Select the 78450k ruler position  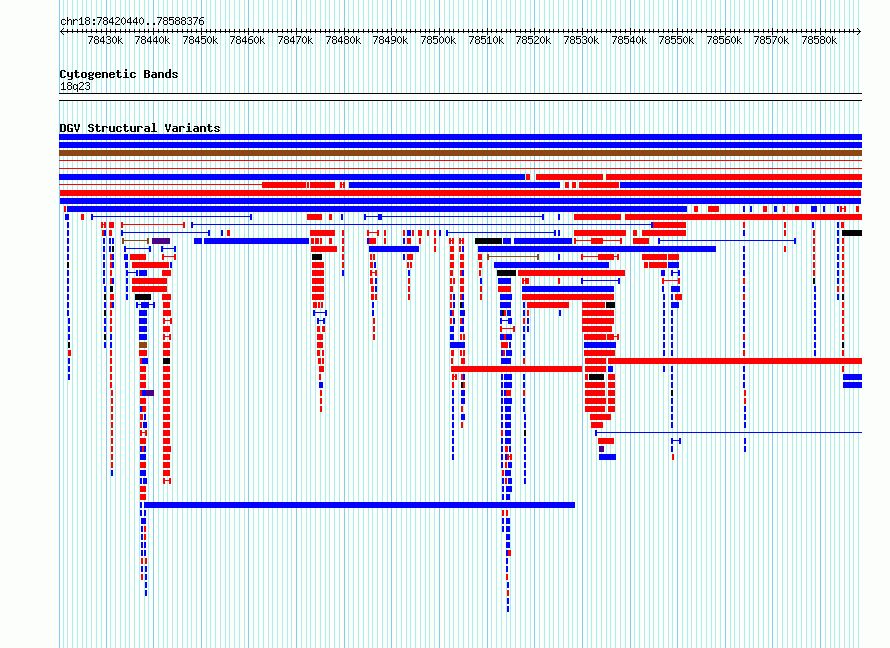[200, 40]
